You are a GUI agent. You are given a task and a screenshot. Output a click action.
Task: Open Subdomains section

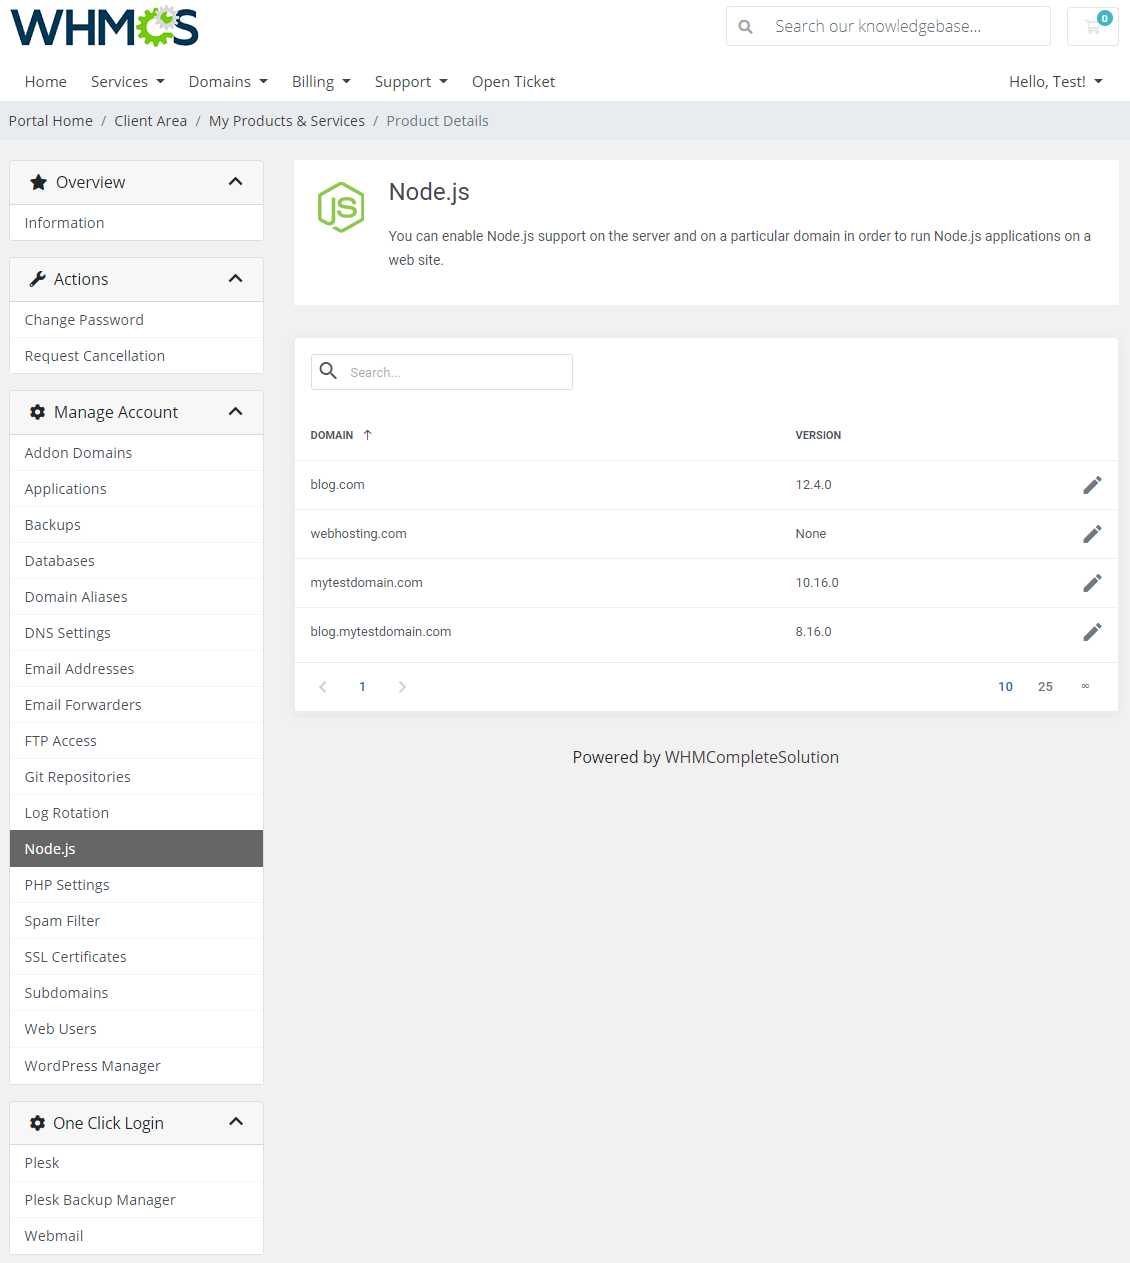(x=136, y=993)
